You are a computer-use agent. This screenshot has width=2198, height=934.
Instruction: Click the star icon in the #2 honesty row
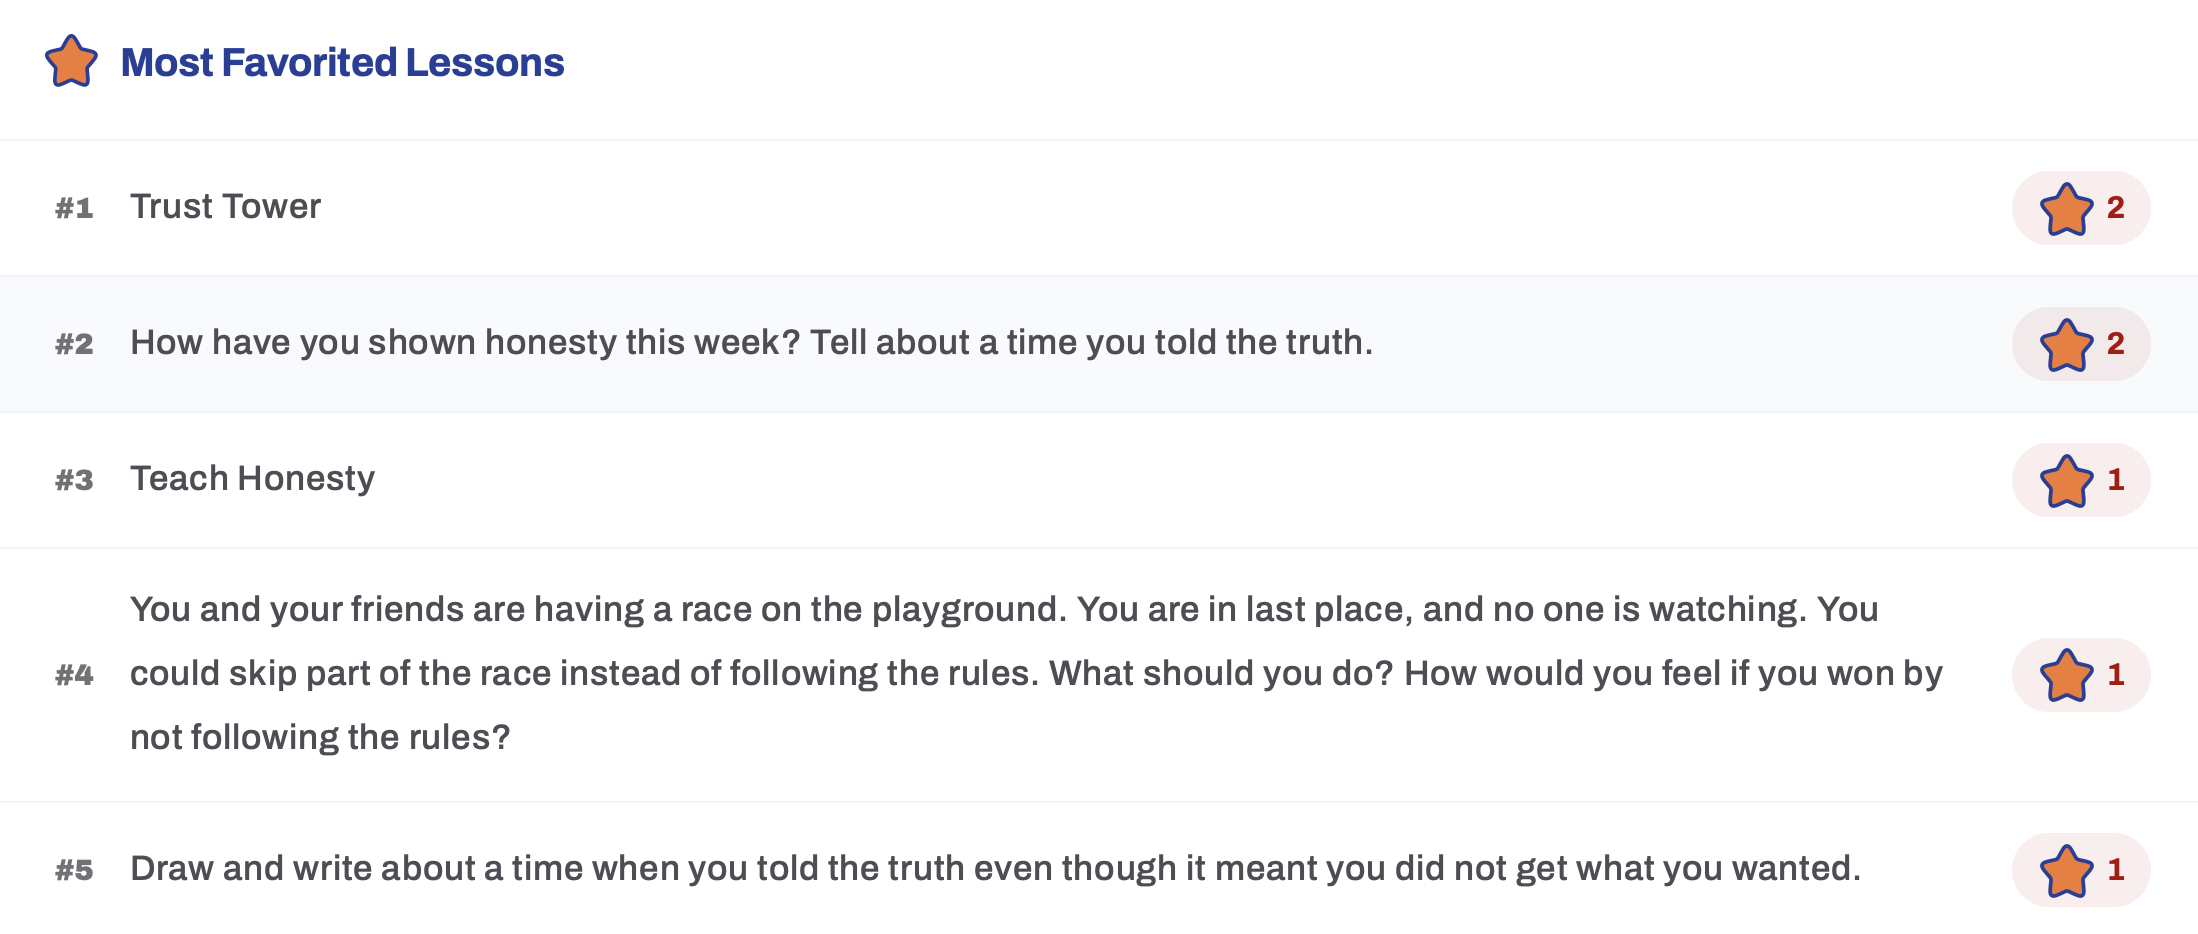click(2066, 345)
